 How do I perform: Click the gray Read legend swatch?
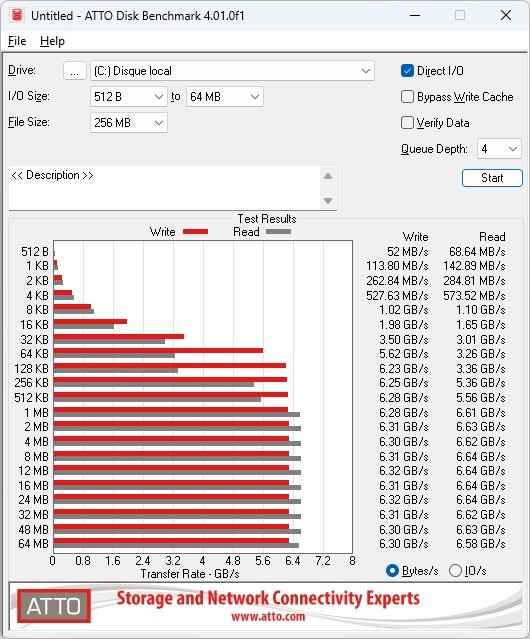[x=279, y=231]
